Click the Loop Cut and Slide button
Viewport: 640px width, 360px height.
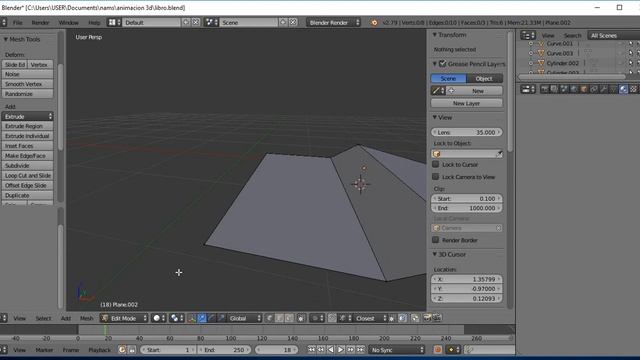(x=27, y=176)
